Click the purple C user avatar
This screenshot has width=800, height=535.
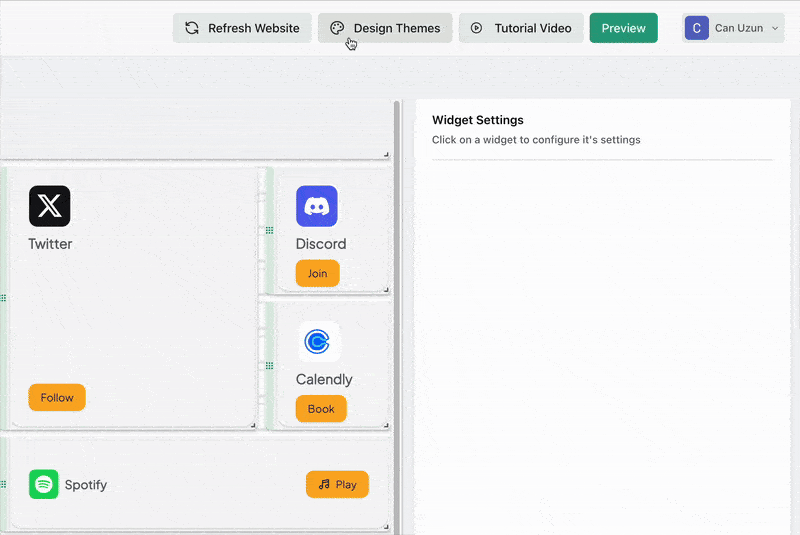(x=696, y=28)
